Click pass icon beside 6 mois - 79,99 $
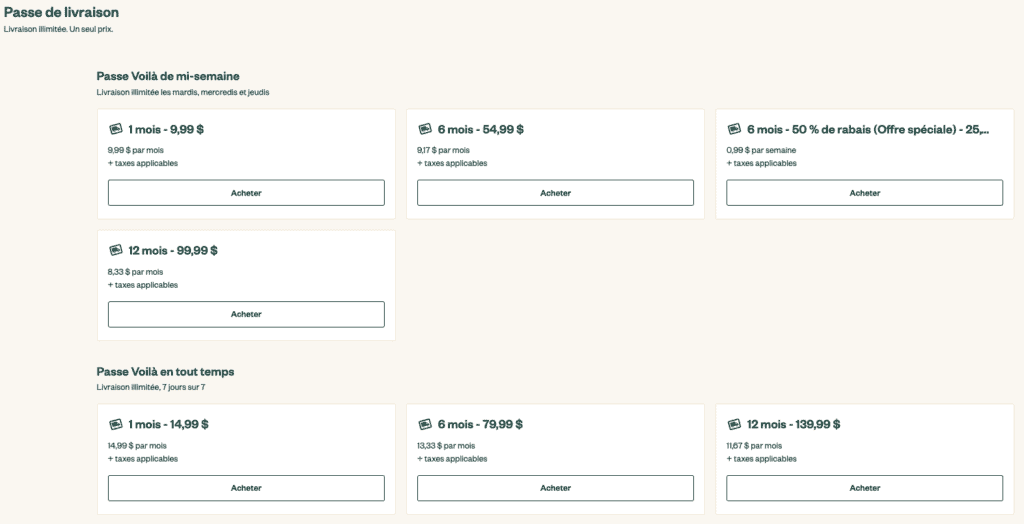Screen dimensions: 1024x524 pos(424,424)
